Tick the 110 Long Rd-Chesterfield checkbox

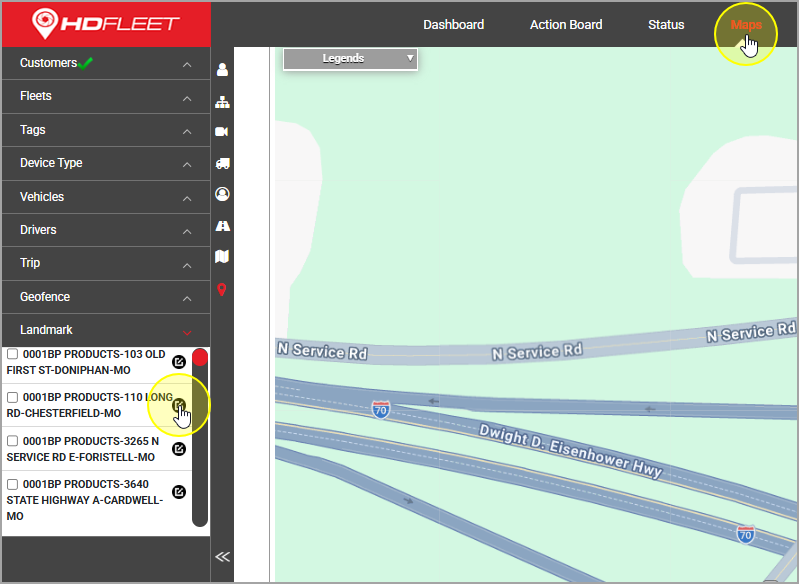coord(13,397)
